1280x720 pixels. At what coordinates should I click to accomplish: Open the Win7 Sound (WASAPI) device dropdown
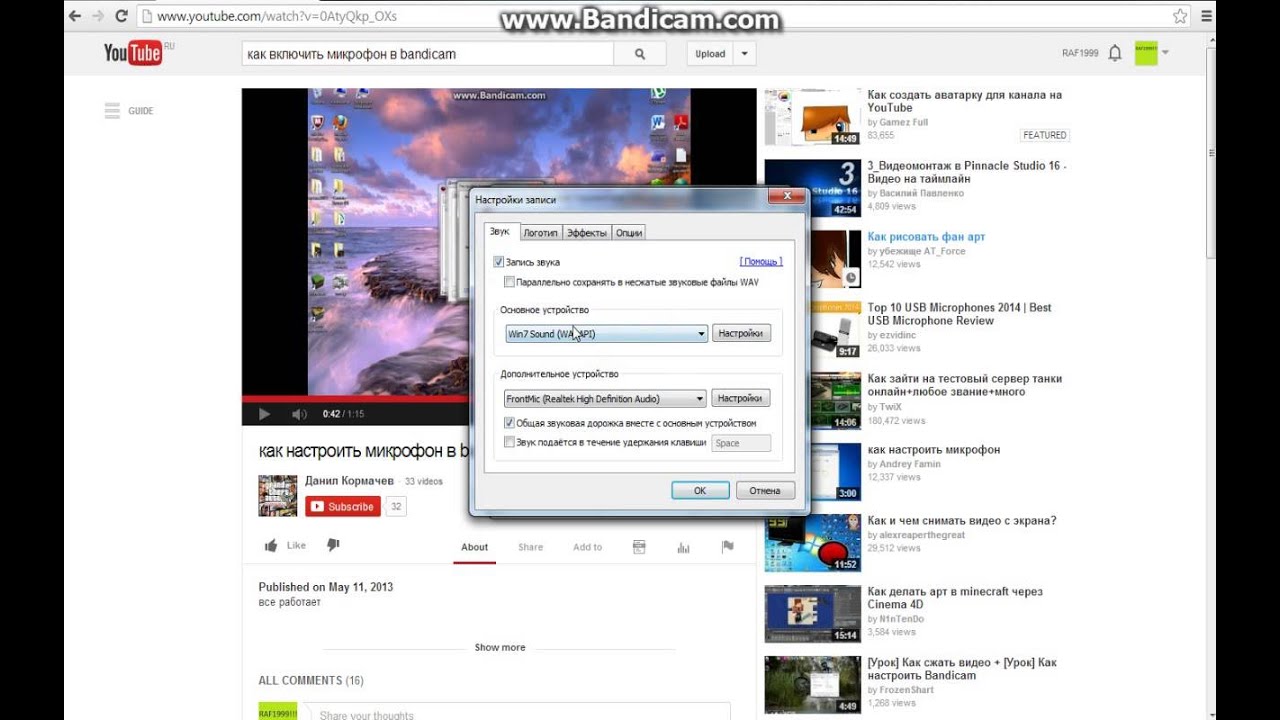click(x=606, y=334)
